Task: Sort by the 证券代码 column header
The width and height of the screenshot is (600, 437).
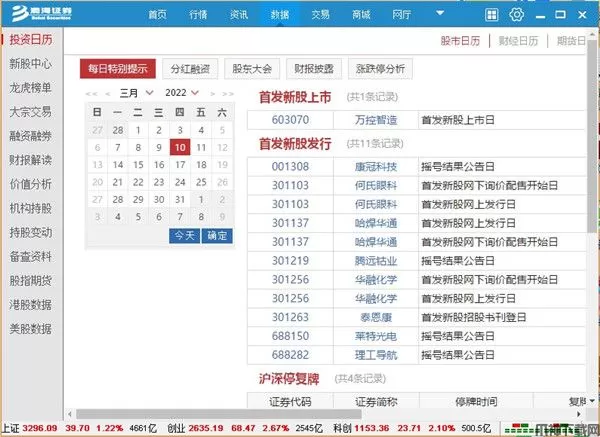Action: (290, 401)
